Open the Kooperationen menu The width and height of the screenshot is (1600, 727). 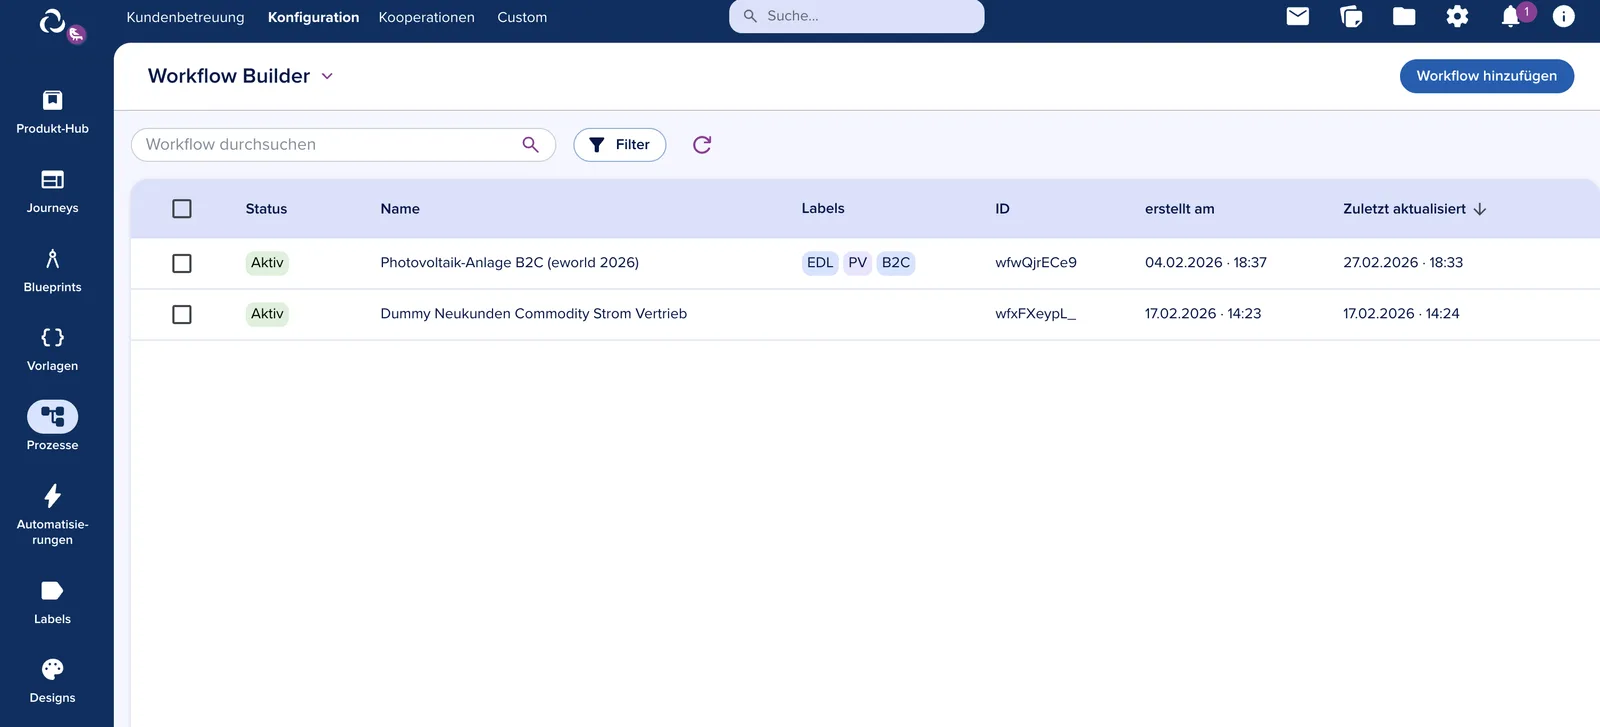point(426,17)
